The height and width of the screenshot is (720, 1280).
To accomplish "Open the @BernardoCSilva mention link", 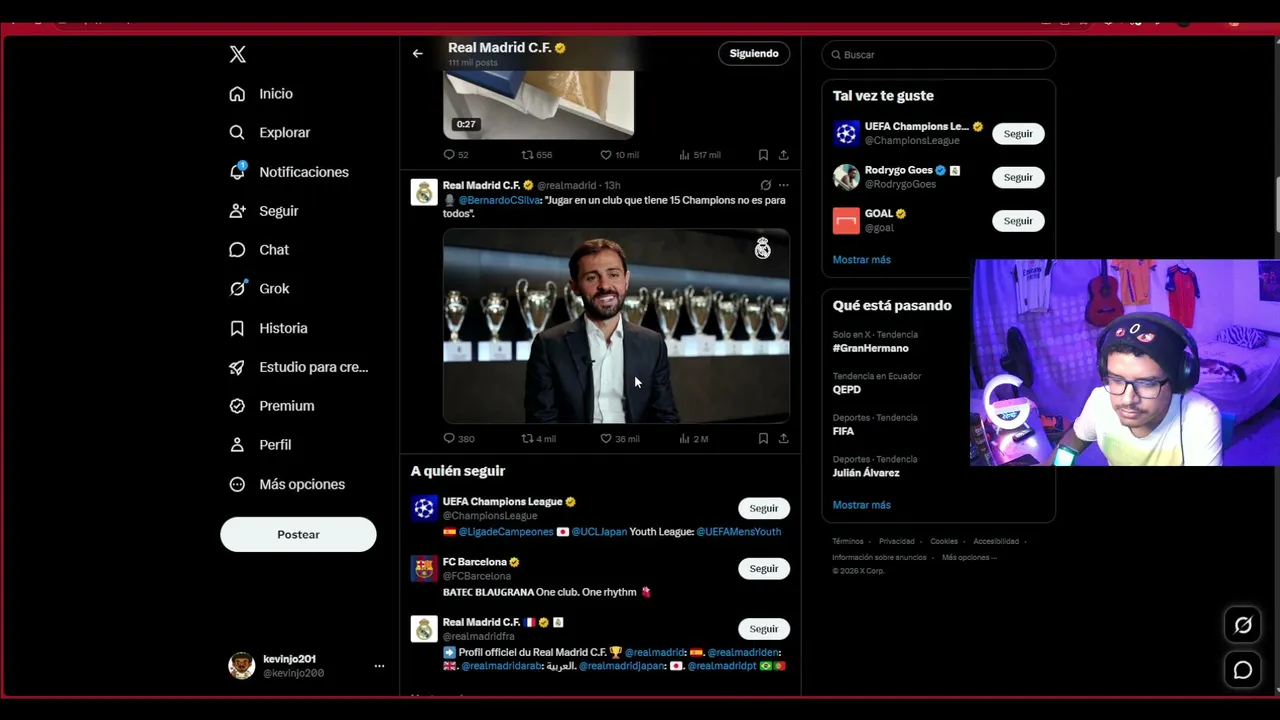I will pyautogui.click(x=499, y=200).
